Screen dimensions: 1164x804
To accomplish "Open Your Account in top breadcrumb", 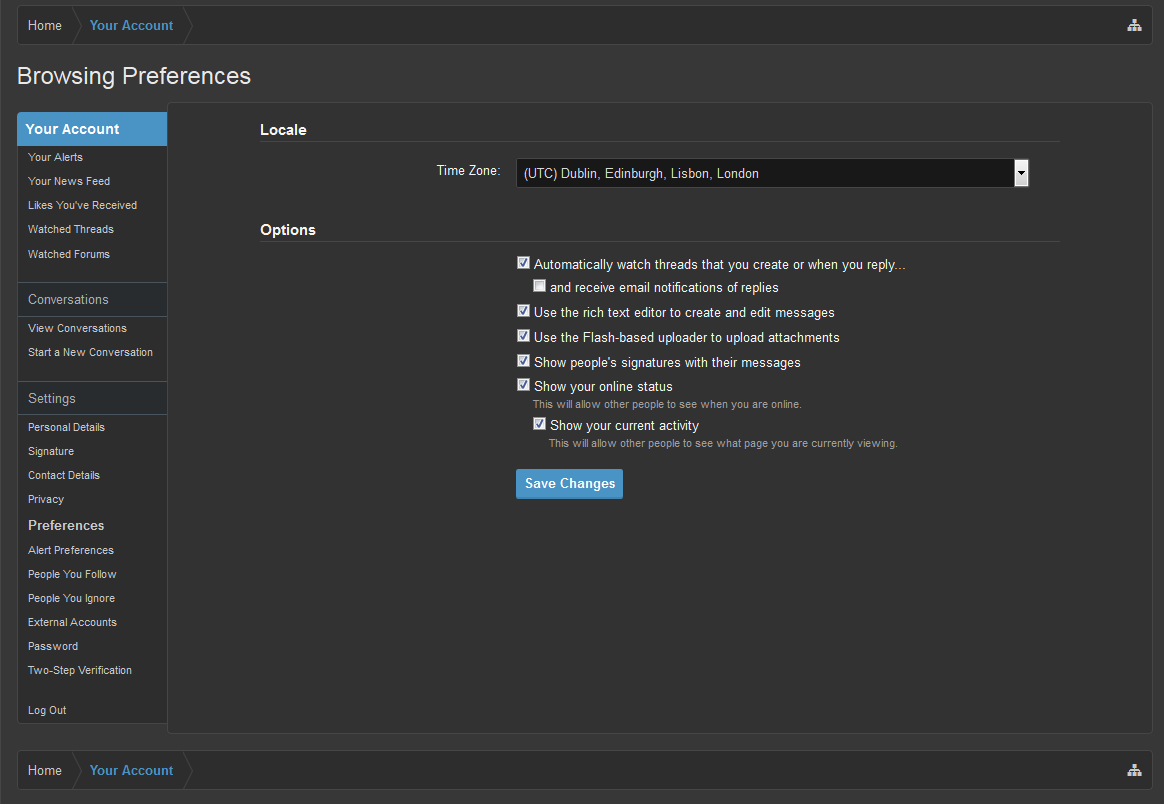I will tap(131, 25).
